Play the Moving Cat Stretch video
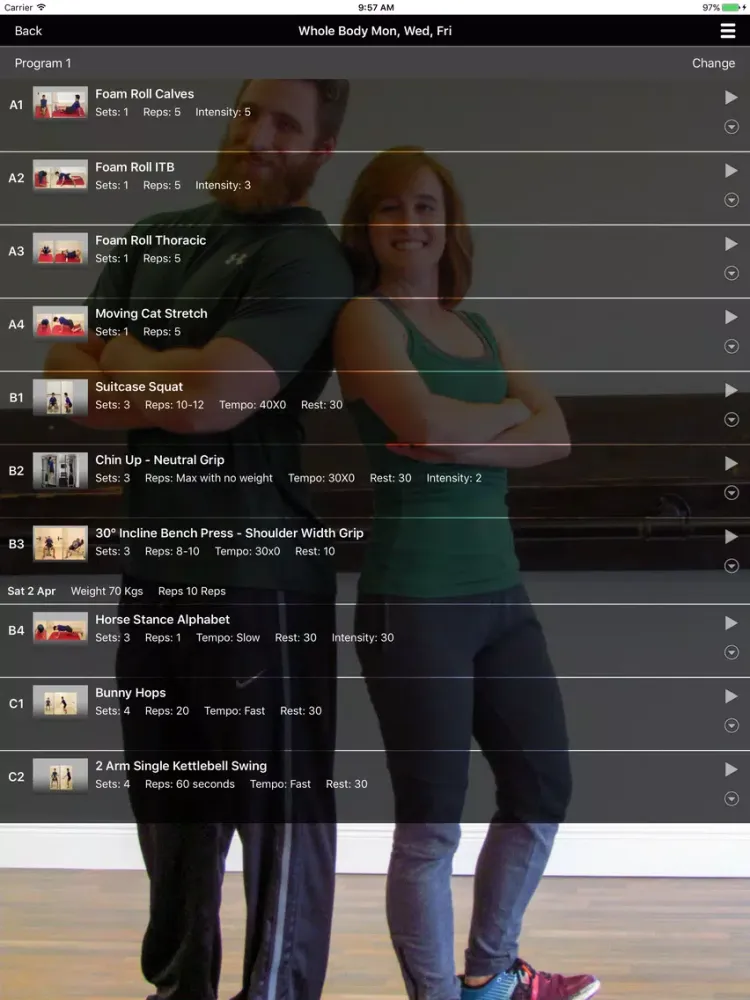This screenshot has height=1000, width=750. pyautogui.click(x=731, y=317)
